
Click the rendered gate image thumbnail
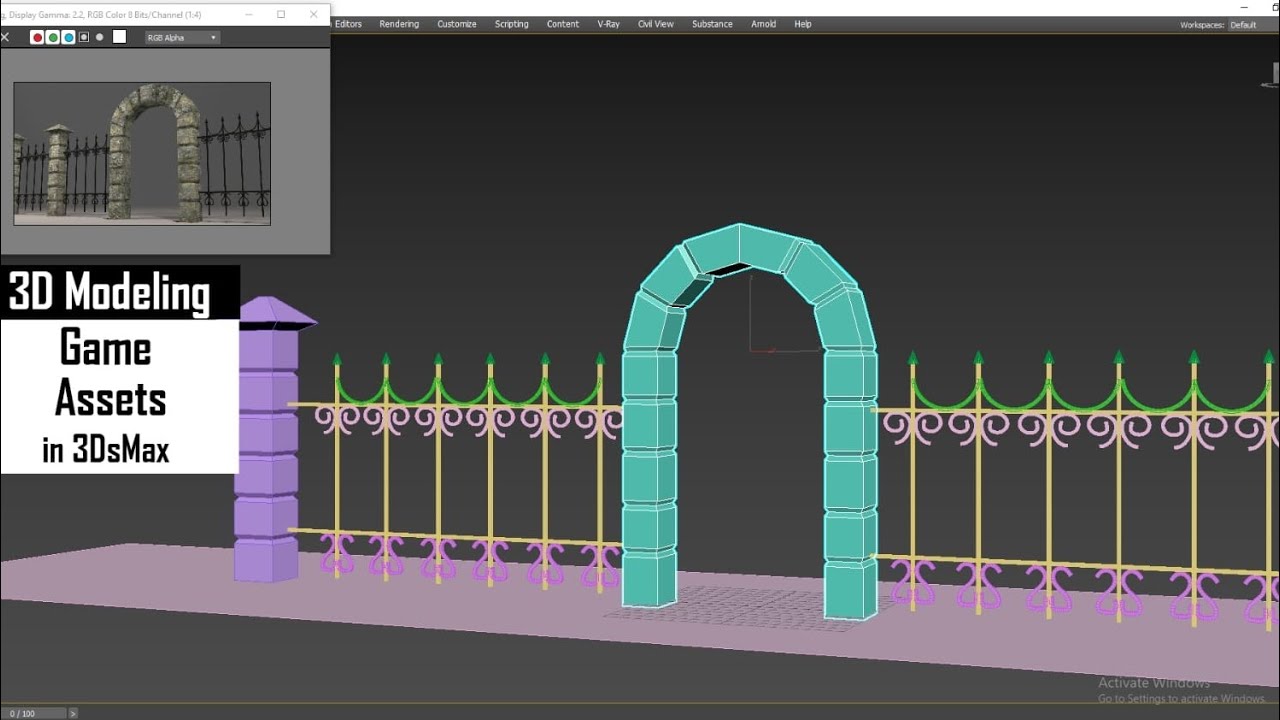click(142, 153)
